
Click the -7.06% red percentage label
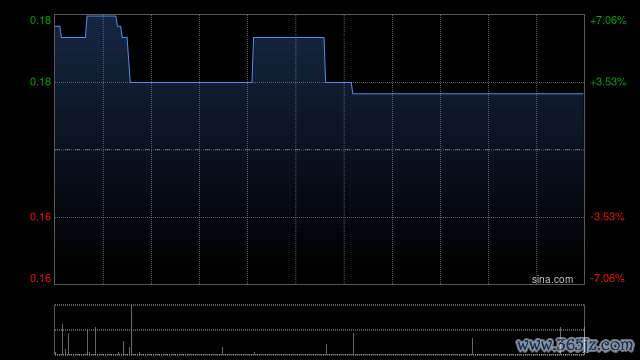pos(607,278)
